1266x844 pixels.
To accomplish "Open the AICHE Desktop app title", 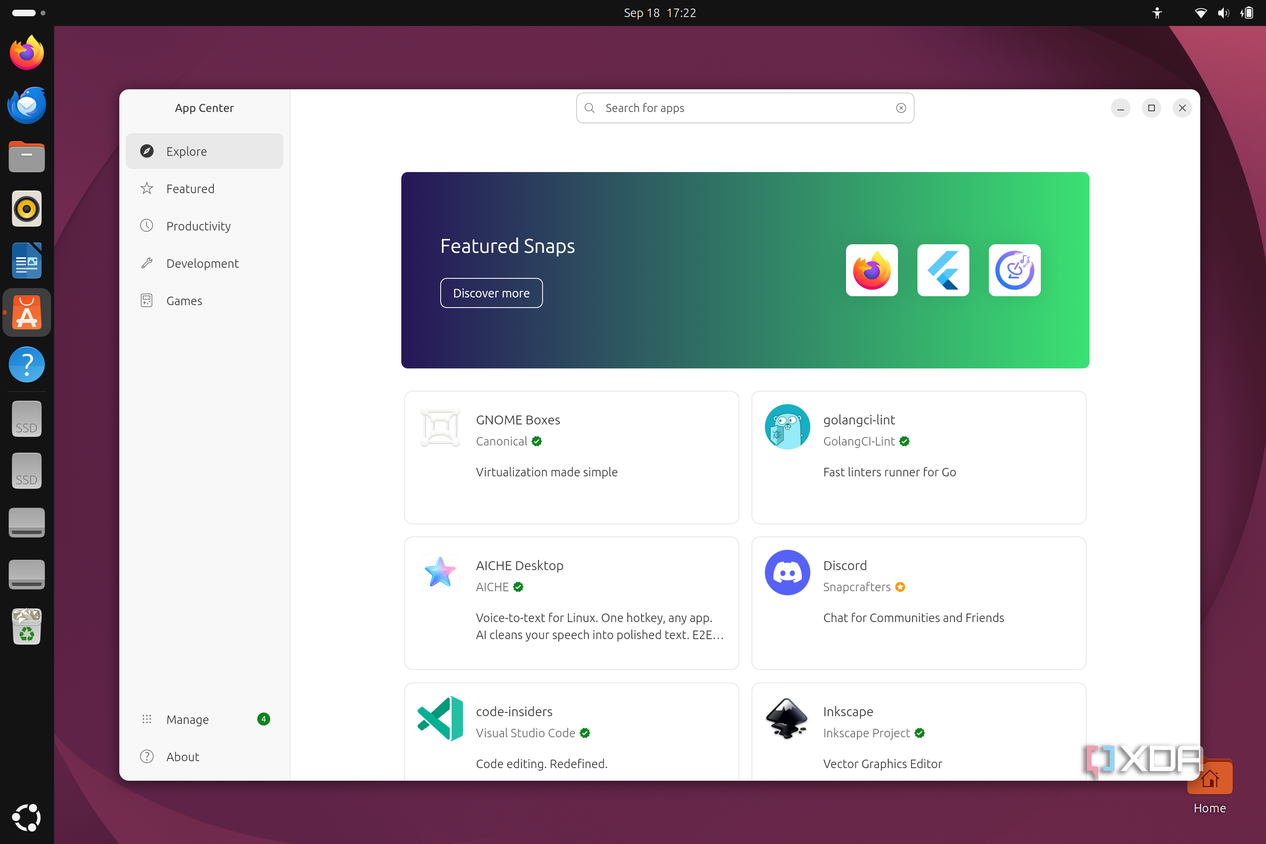I will pyautogui.click(x=520, y=566).
